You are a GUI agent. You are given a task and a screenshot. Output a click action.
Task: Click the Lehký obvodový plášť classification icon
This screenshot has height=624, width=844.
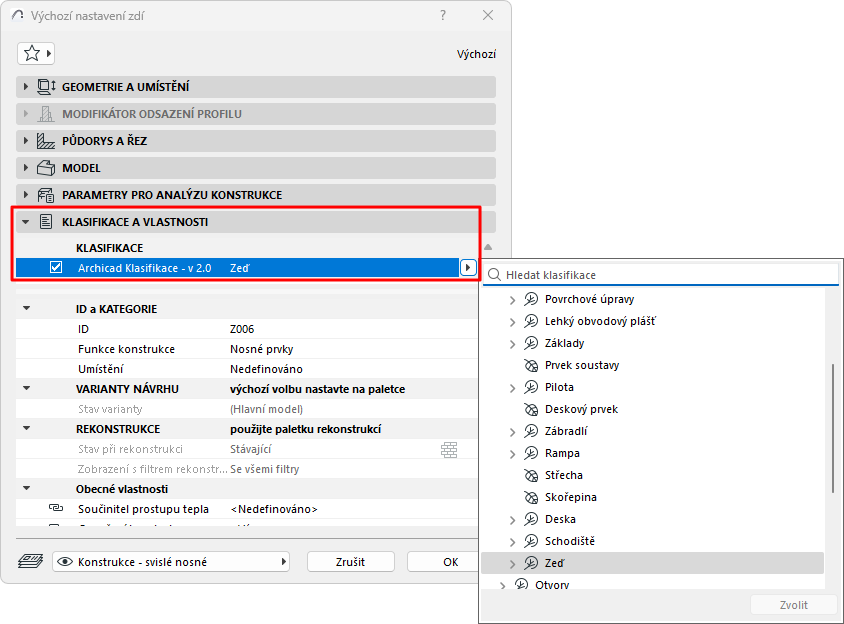(531, 321)
